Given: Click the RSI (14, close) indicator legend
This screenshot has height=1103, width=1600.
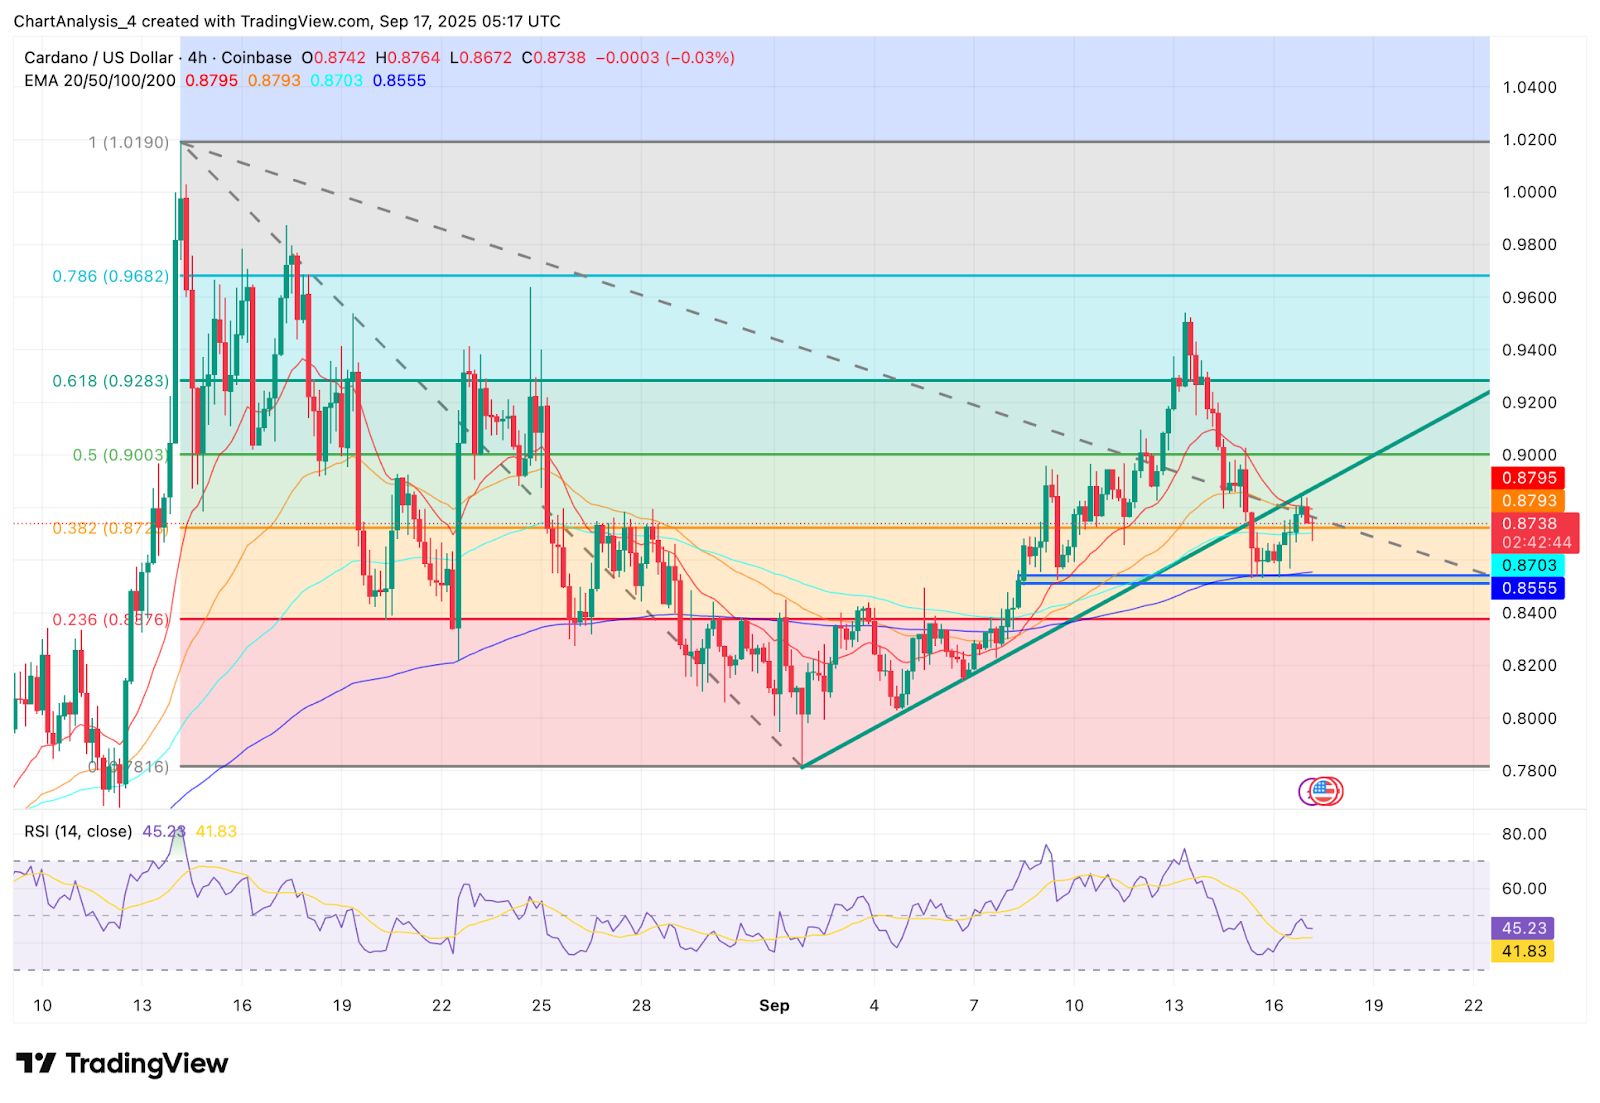Looking at the screenshot, I should pos(78,831).
